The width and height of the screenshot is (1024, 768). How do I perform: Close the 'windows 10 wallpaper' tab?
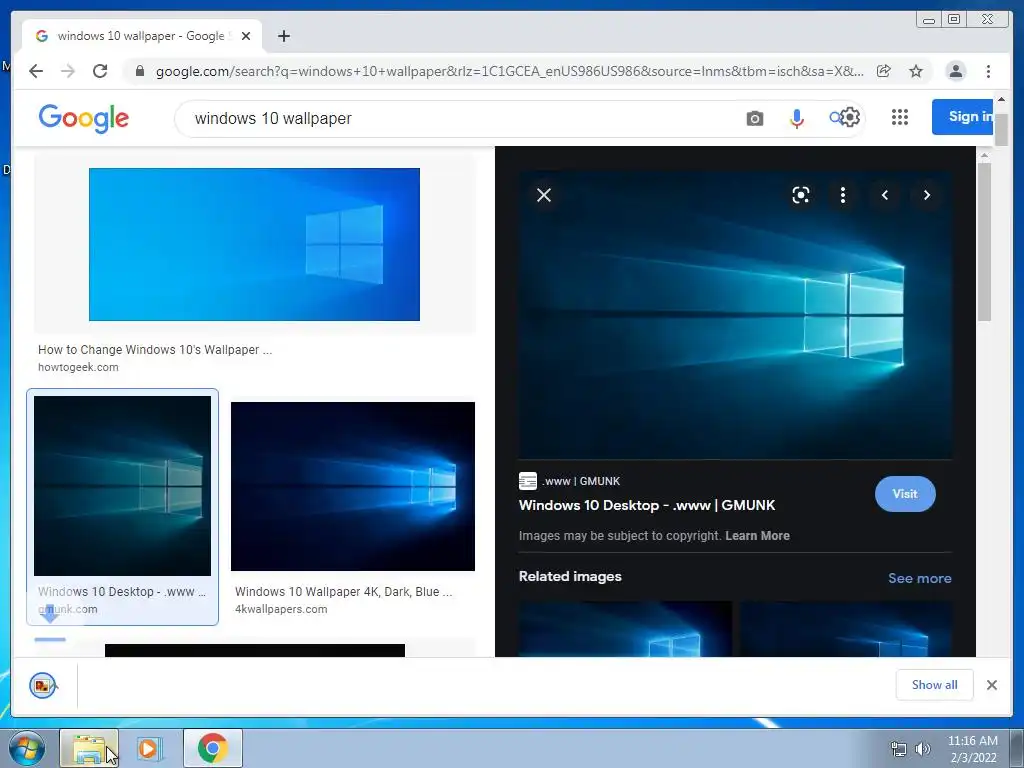point(246,36)
